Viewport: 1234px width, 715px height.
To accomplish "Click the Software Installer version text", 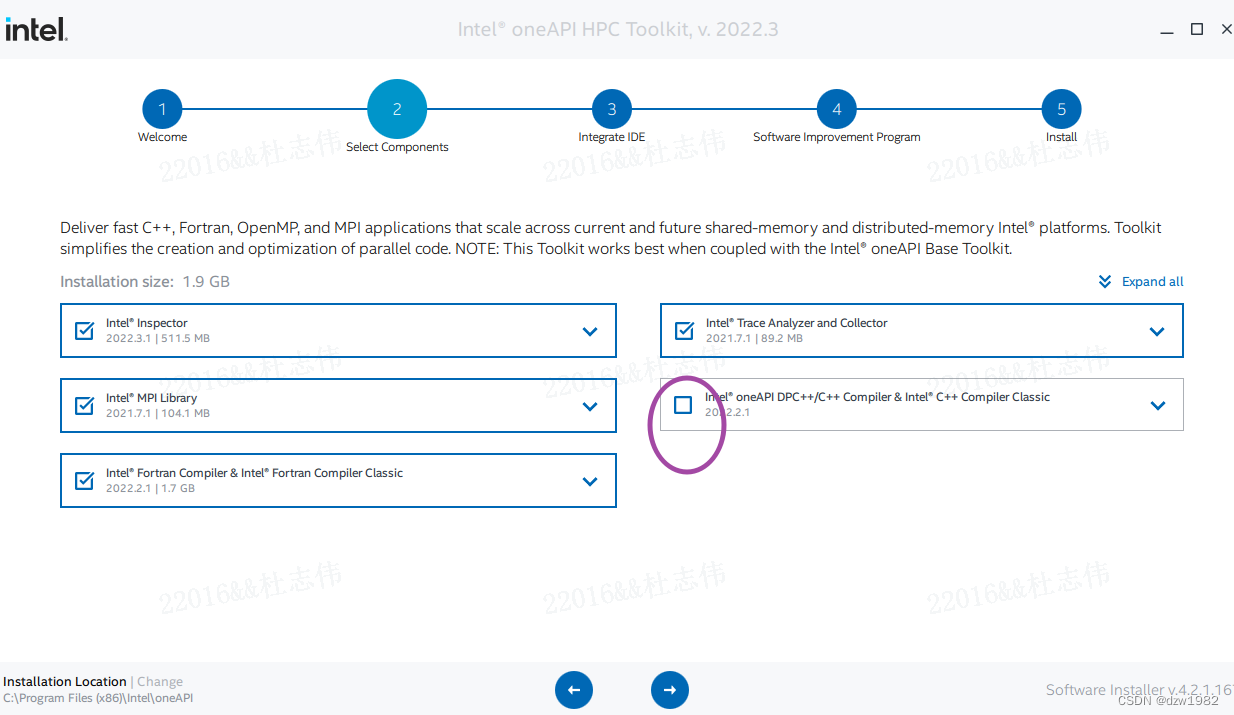I will (1139, 690).
